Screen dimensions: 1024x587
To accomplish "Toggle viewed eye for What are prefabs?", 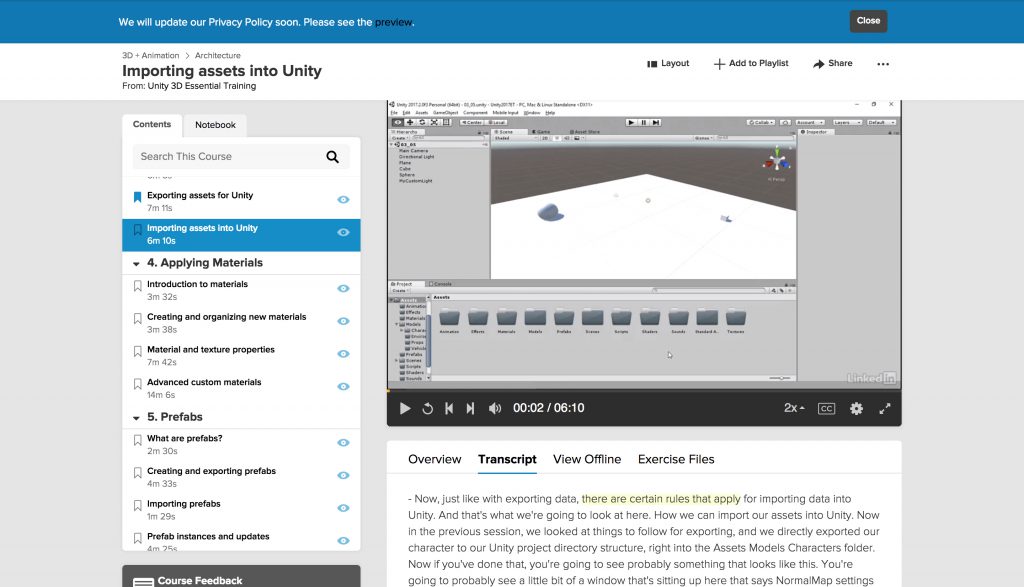I will click(x=343, y=443).
